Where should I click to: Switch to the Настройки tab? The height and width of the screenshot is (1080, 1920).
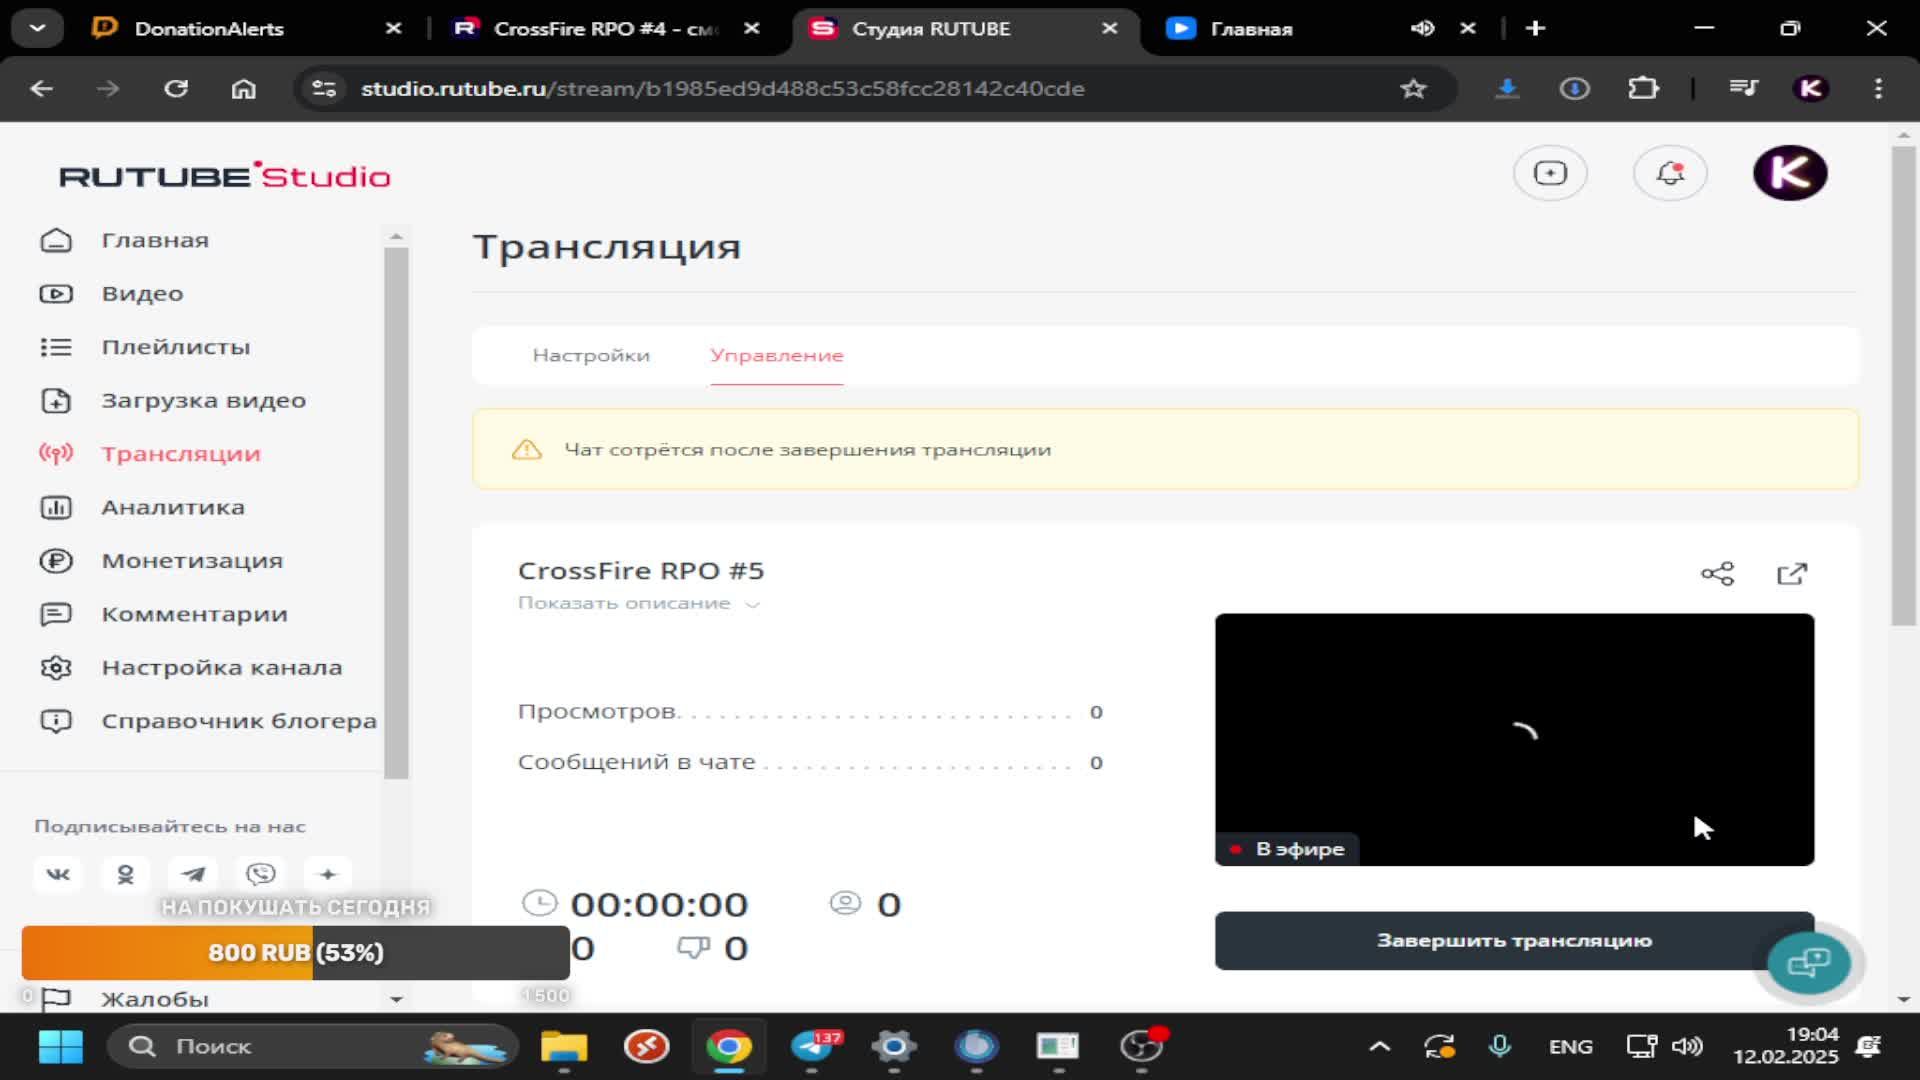pyautogui.click(x=591, y=355)
